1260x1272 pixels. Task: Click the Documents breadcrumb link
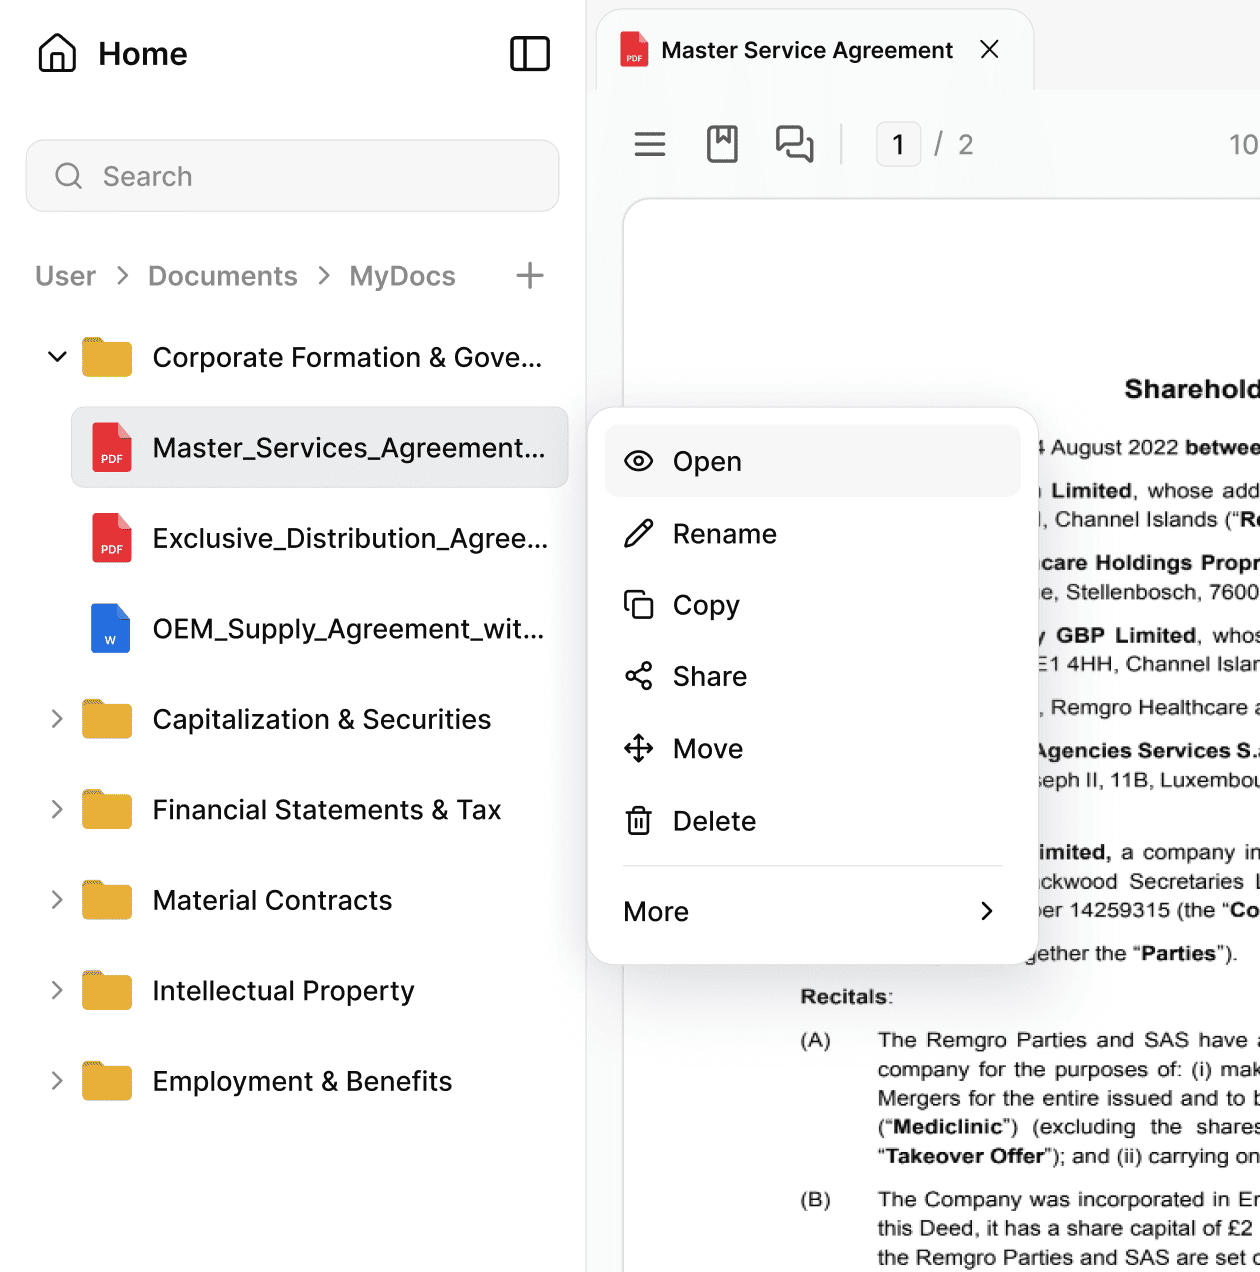222,275
